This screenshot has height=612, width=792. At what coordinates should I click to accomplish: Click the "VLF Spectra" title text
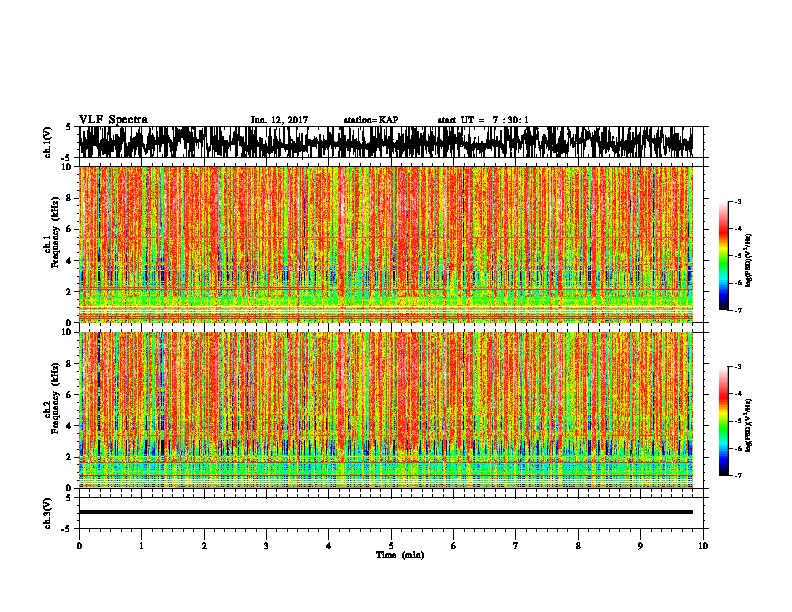pos(113,120)
